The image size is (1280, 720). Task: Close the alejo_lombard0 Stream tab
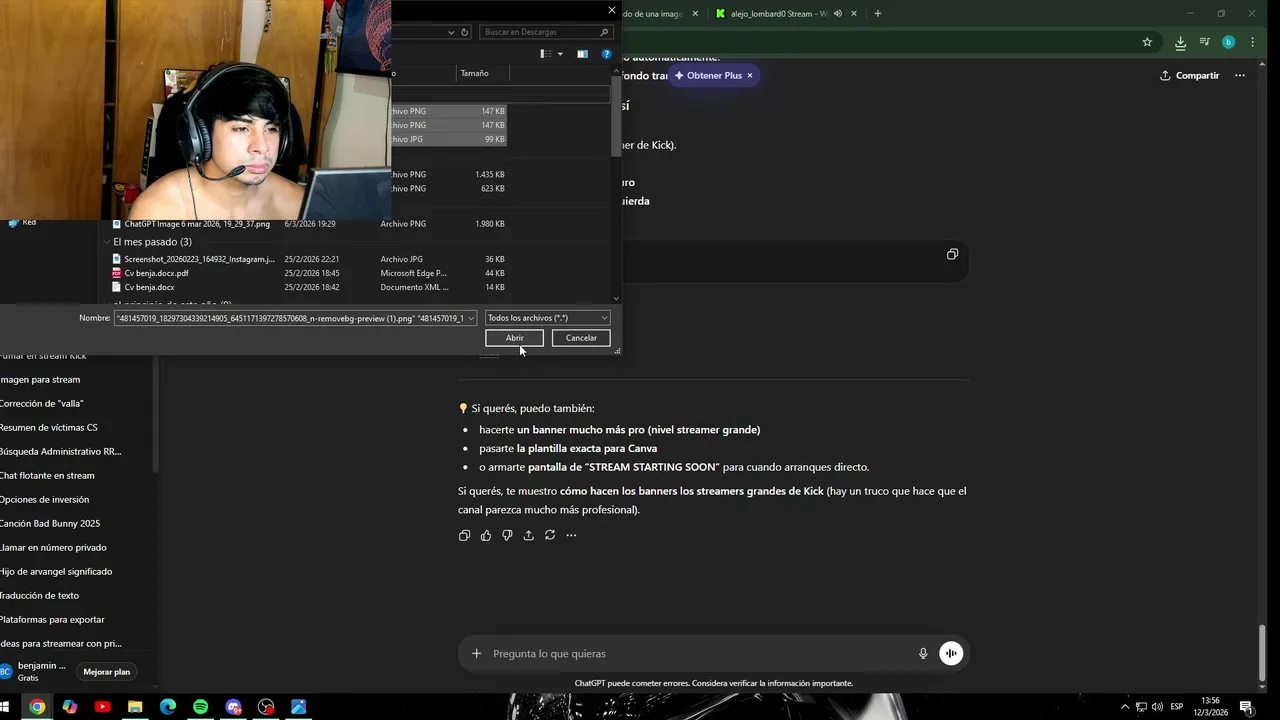(854, 14)
